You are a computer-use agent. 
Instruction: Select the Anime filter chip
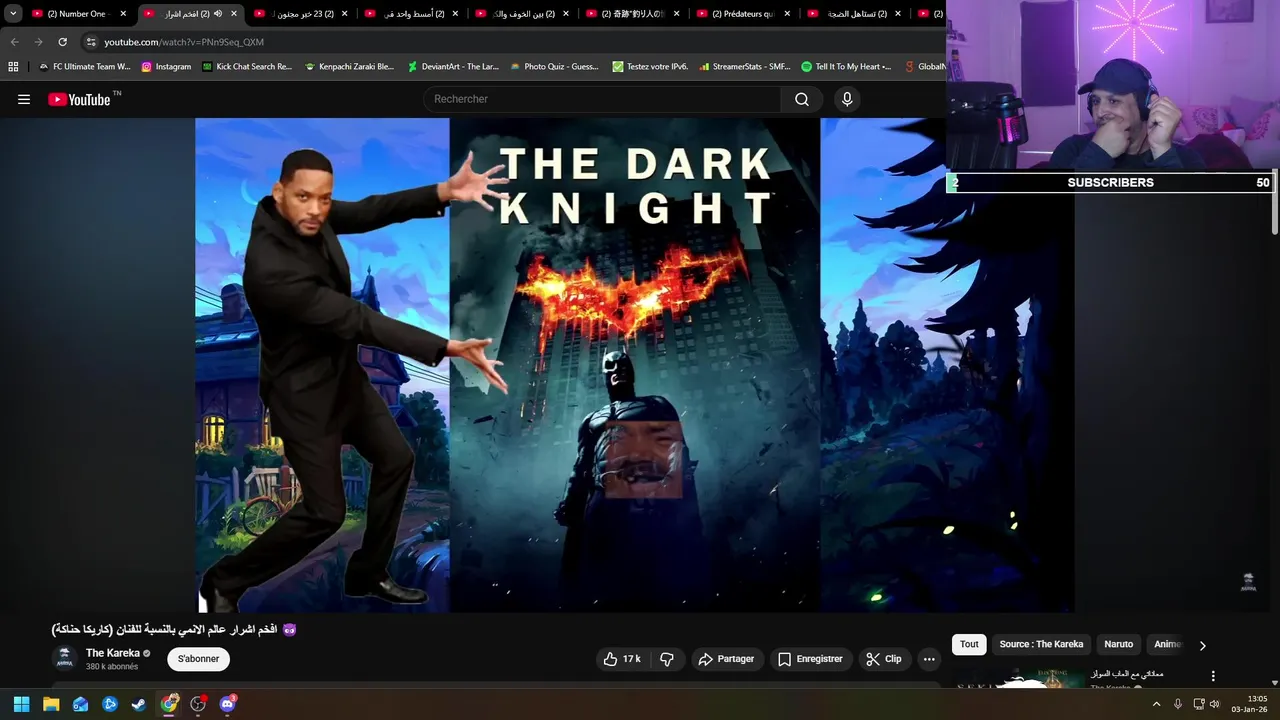pyautogui.click(x=1167, y=645)
